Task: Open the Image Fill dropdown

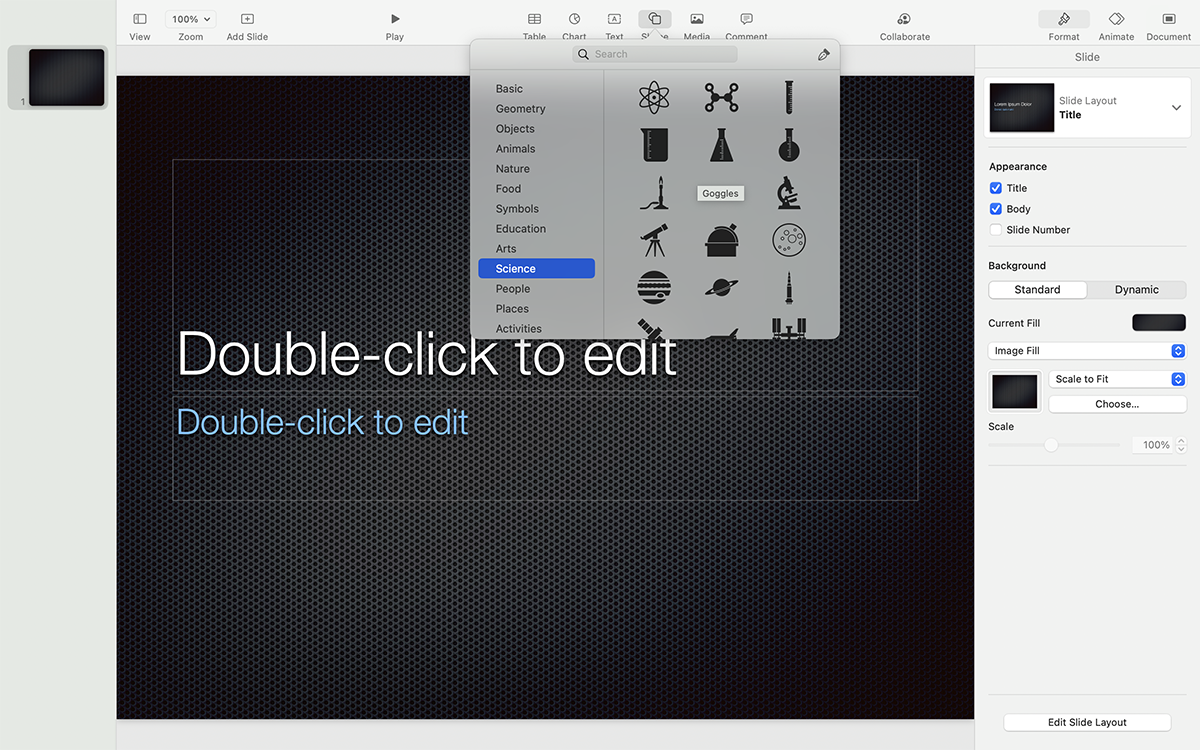Action: click(x=1087, y=351)
